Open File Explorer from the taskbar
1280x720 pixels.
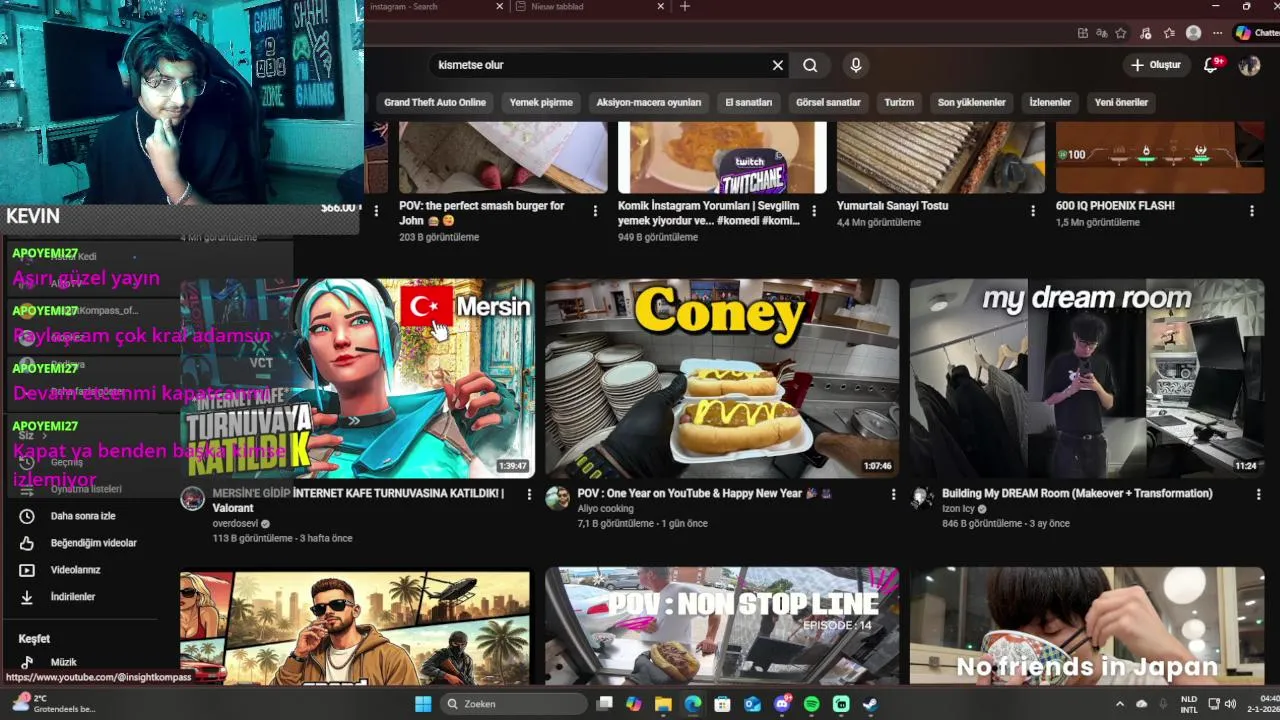click(x=663, y=704)
